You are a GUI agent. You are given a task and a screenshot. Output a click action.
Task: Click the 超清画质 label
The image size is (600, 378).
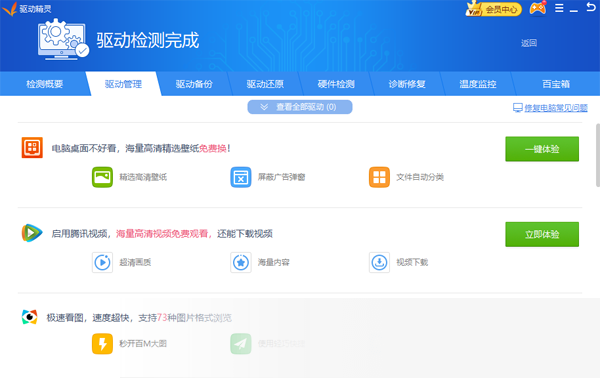pyautogui.click(x=135, y=262)
